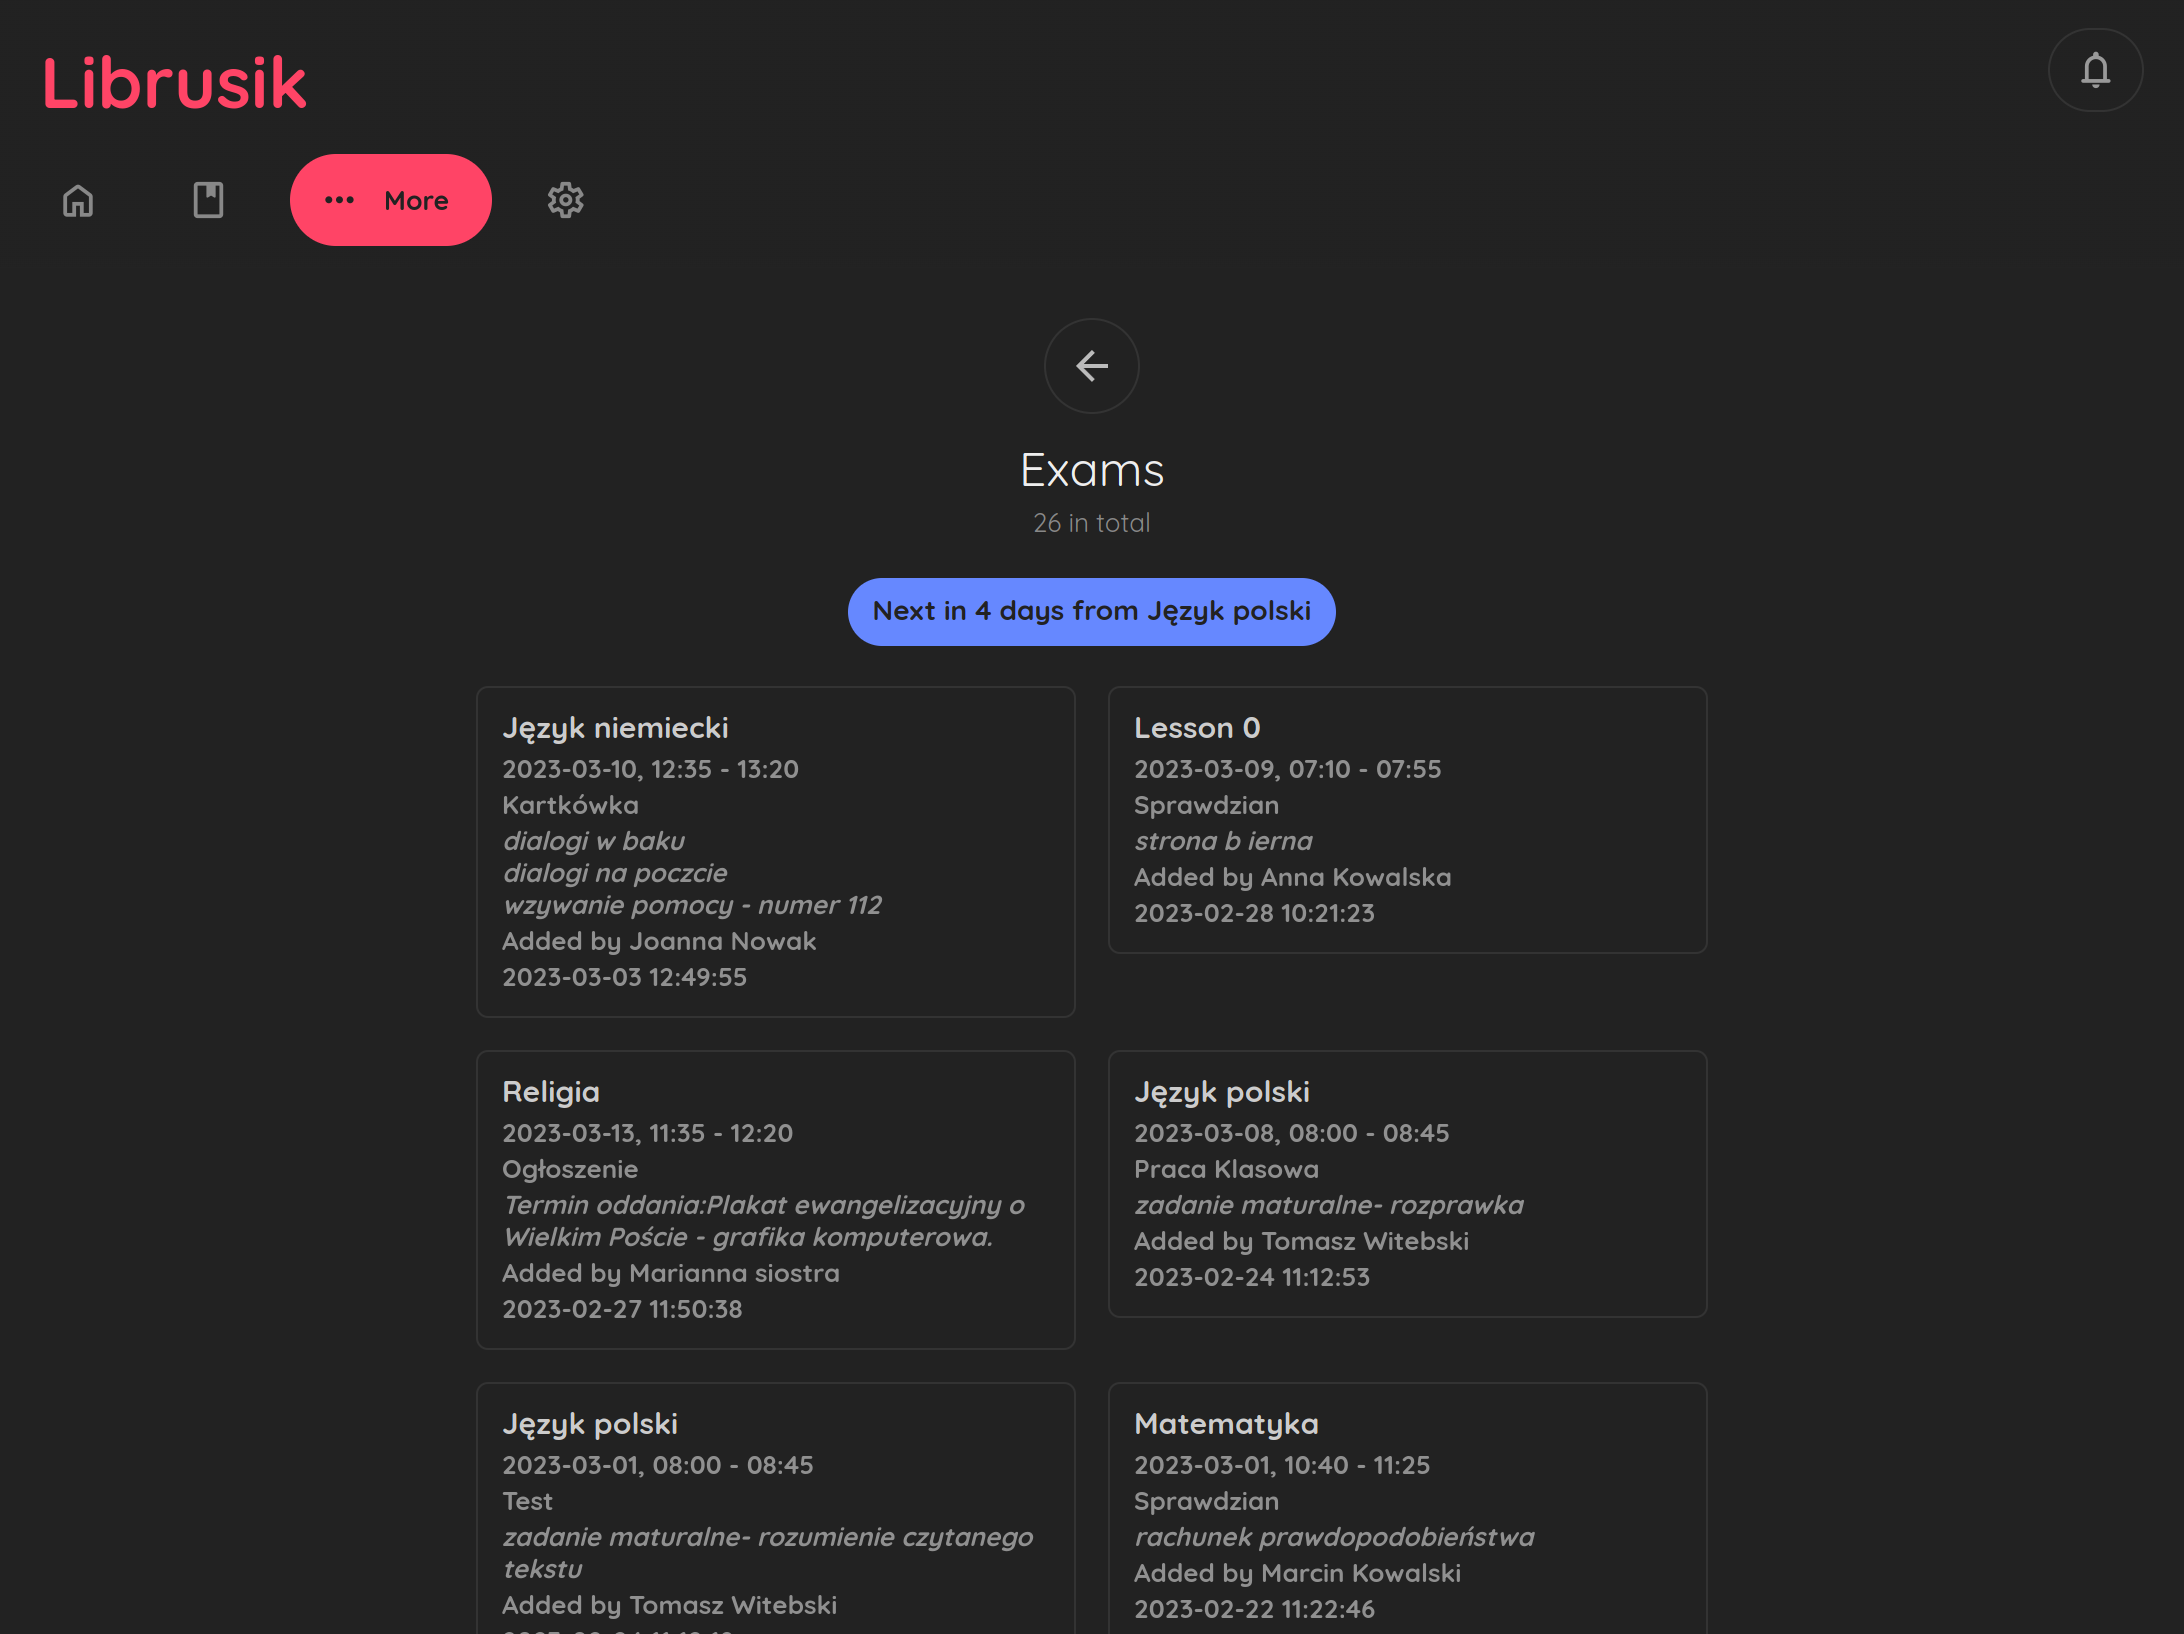Click the Exams page heading
The image size is (2184, 1634).
point(1091,470)
